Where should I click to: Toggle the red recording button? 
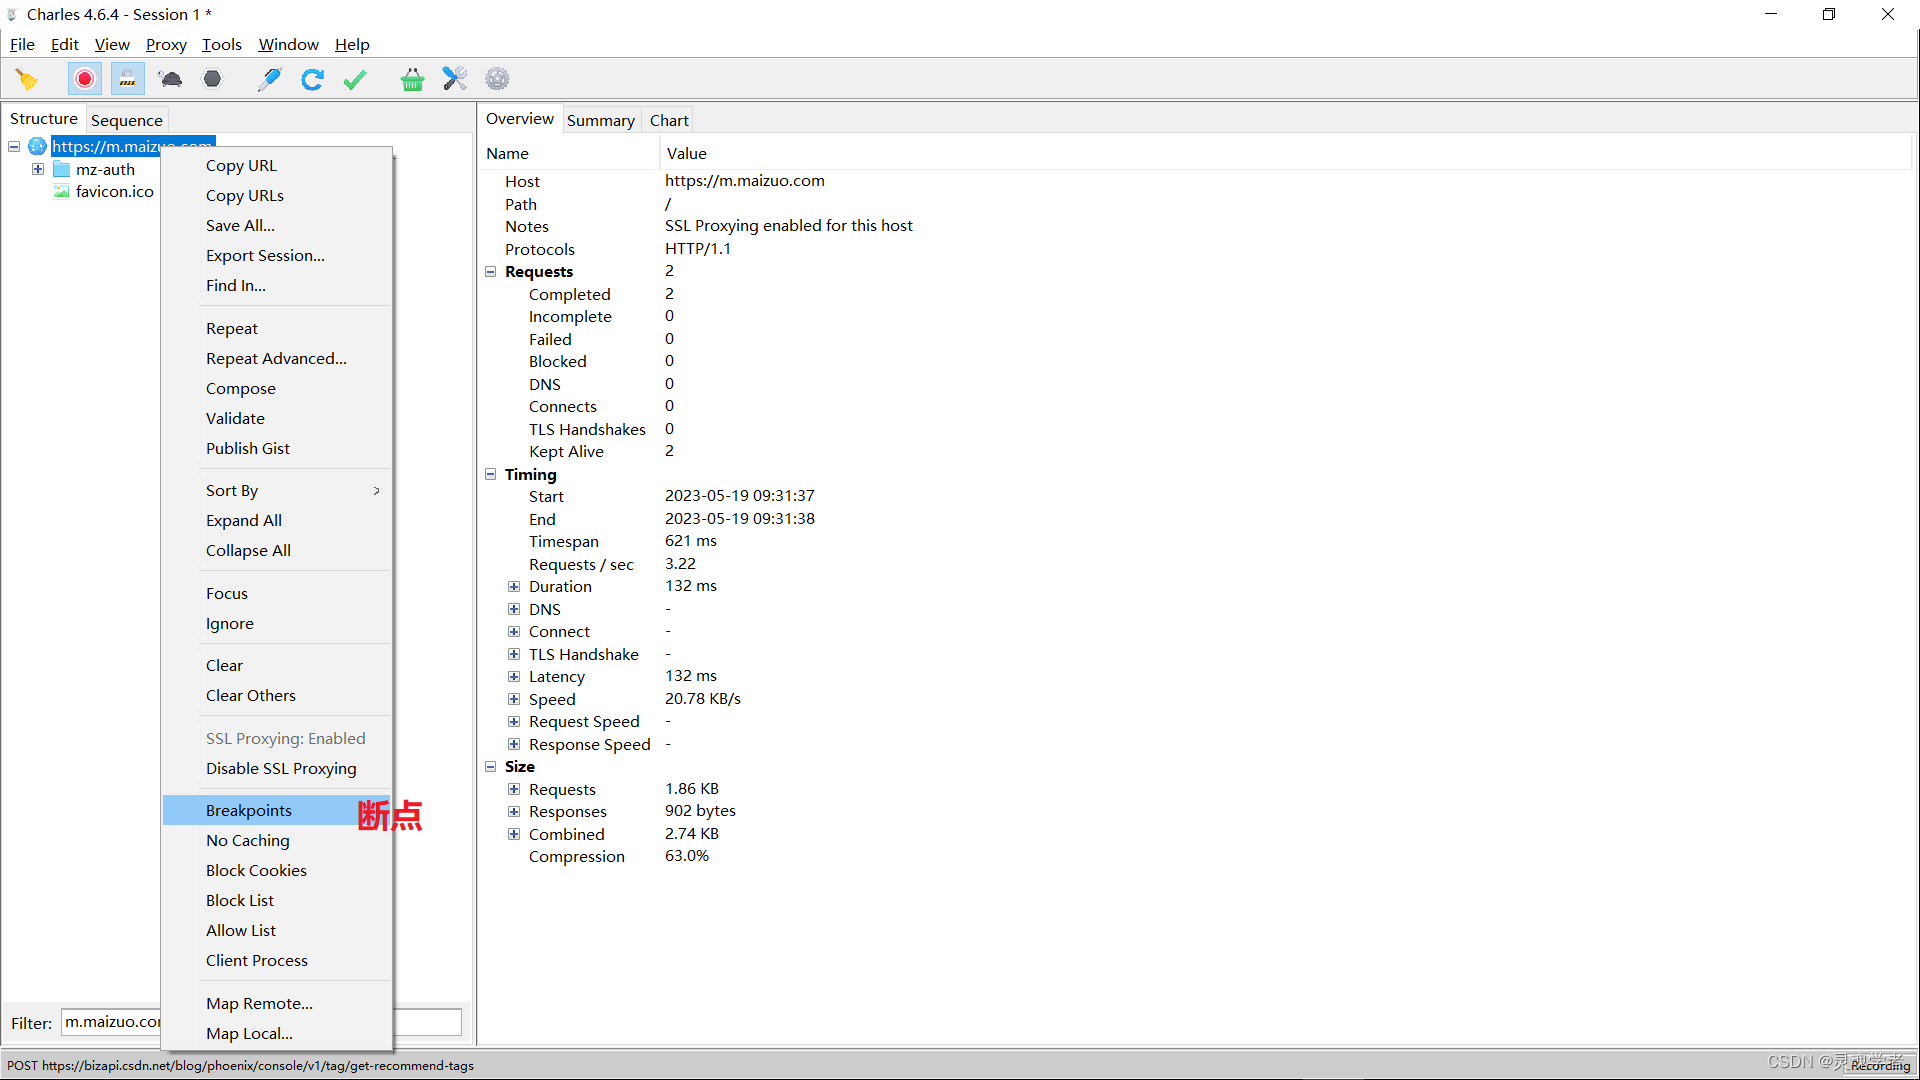85,79
